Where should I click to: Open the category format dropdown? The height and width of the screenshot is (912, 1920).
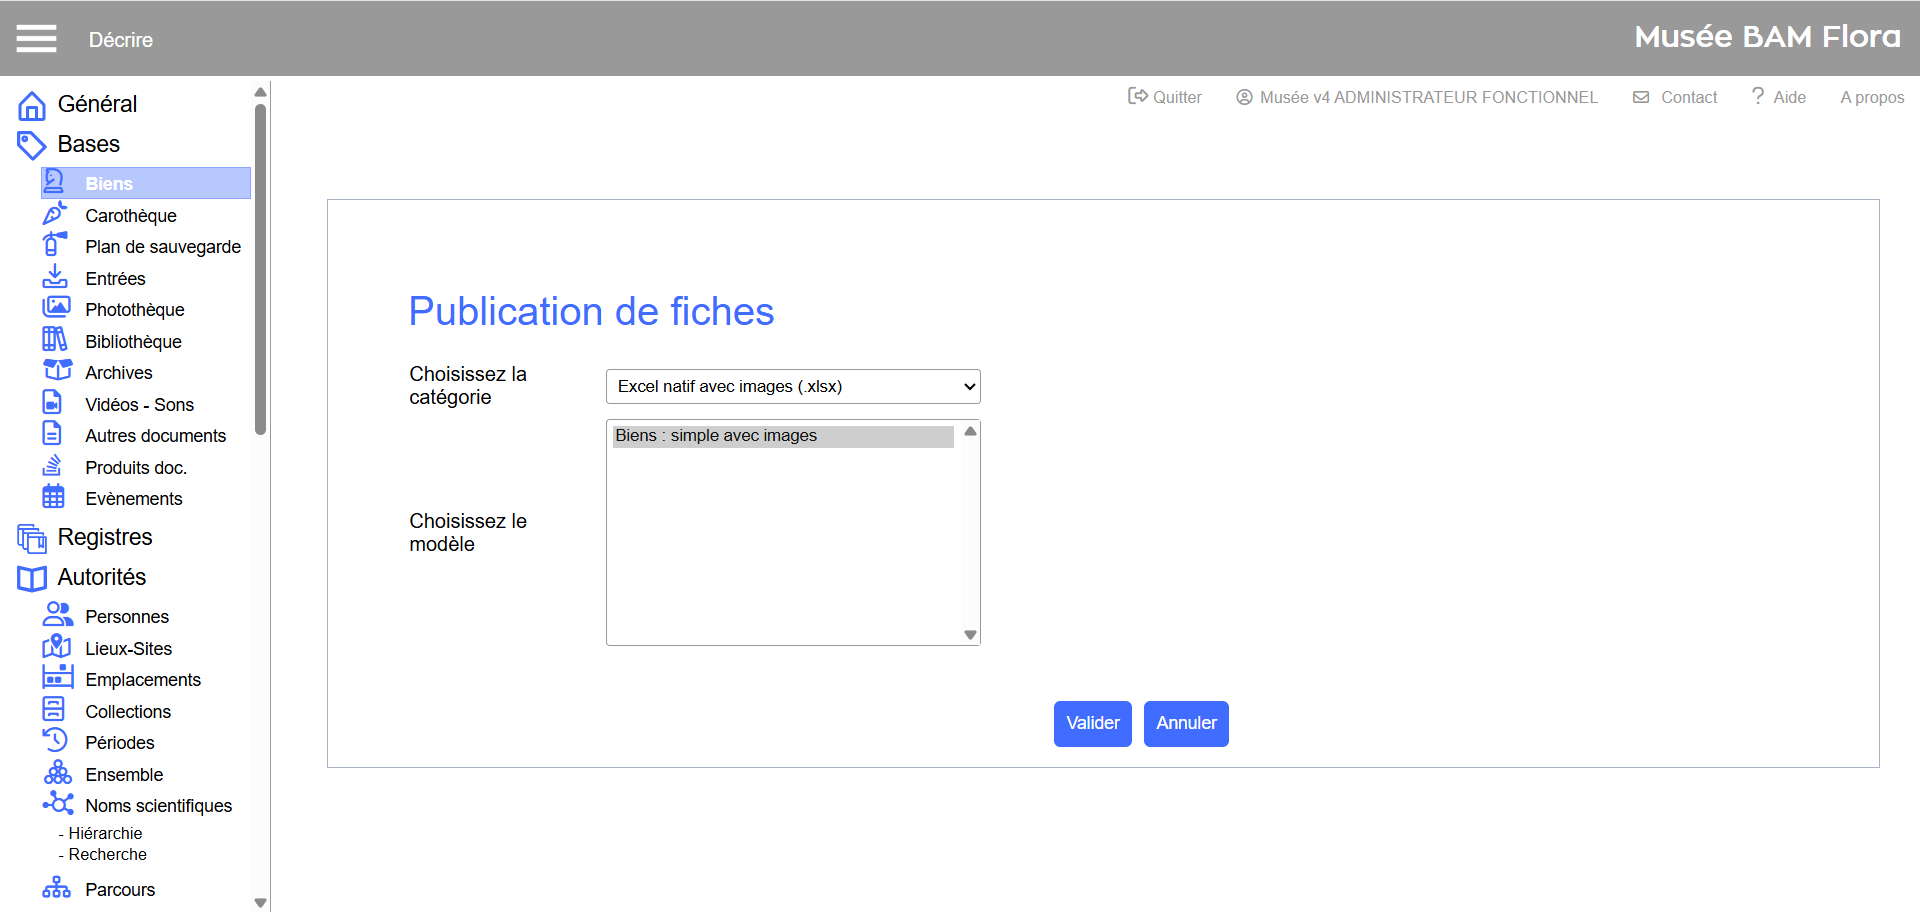(792, 387)
